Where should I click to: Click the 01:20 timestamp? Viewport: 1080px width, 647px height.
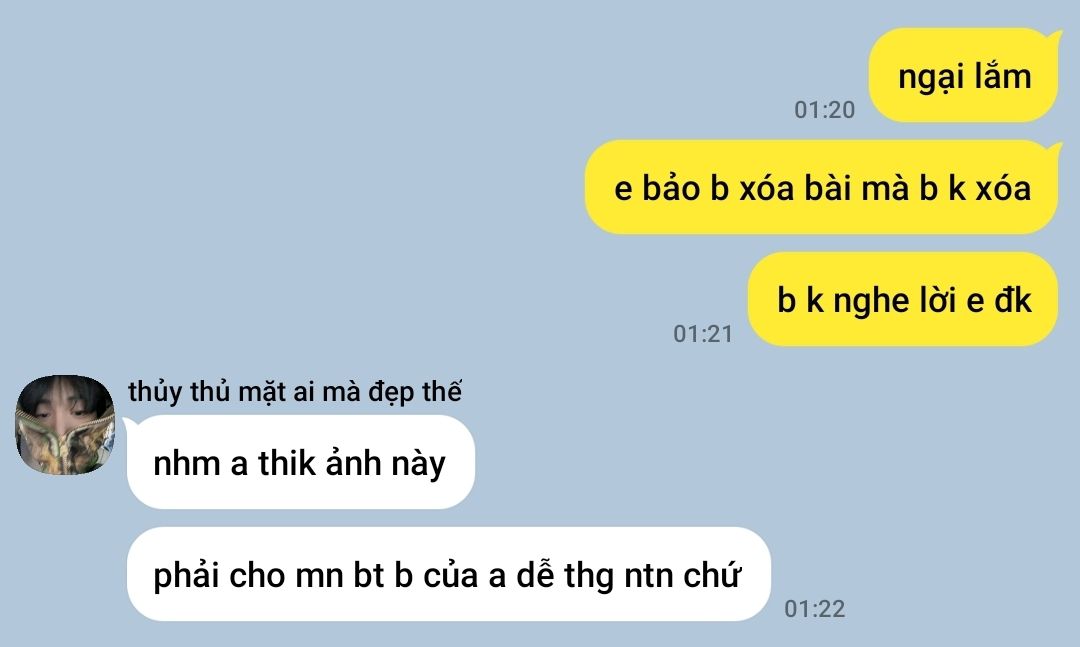click(x=824, y=110)
